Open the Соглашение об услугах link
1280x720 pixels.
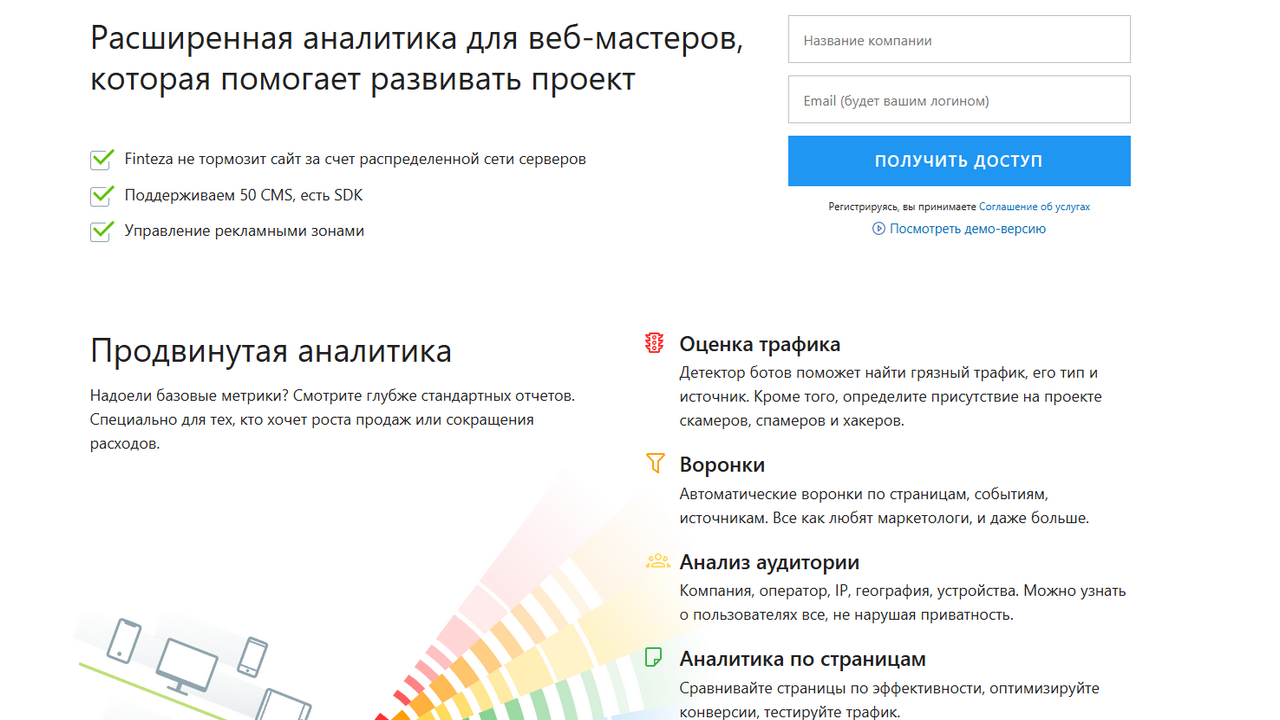point(1034,207)
